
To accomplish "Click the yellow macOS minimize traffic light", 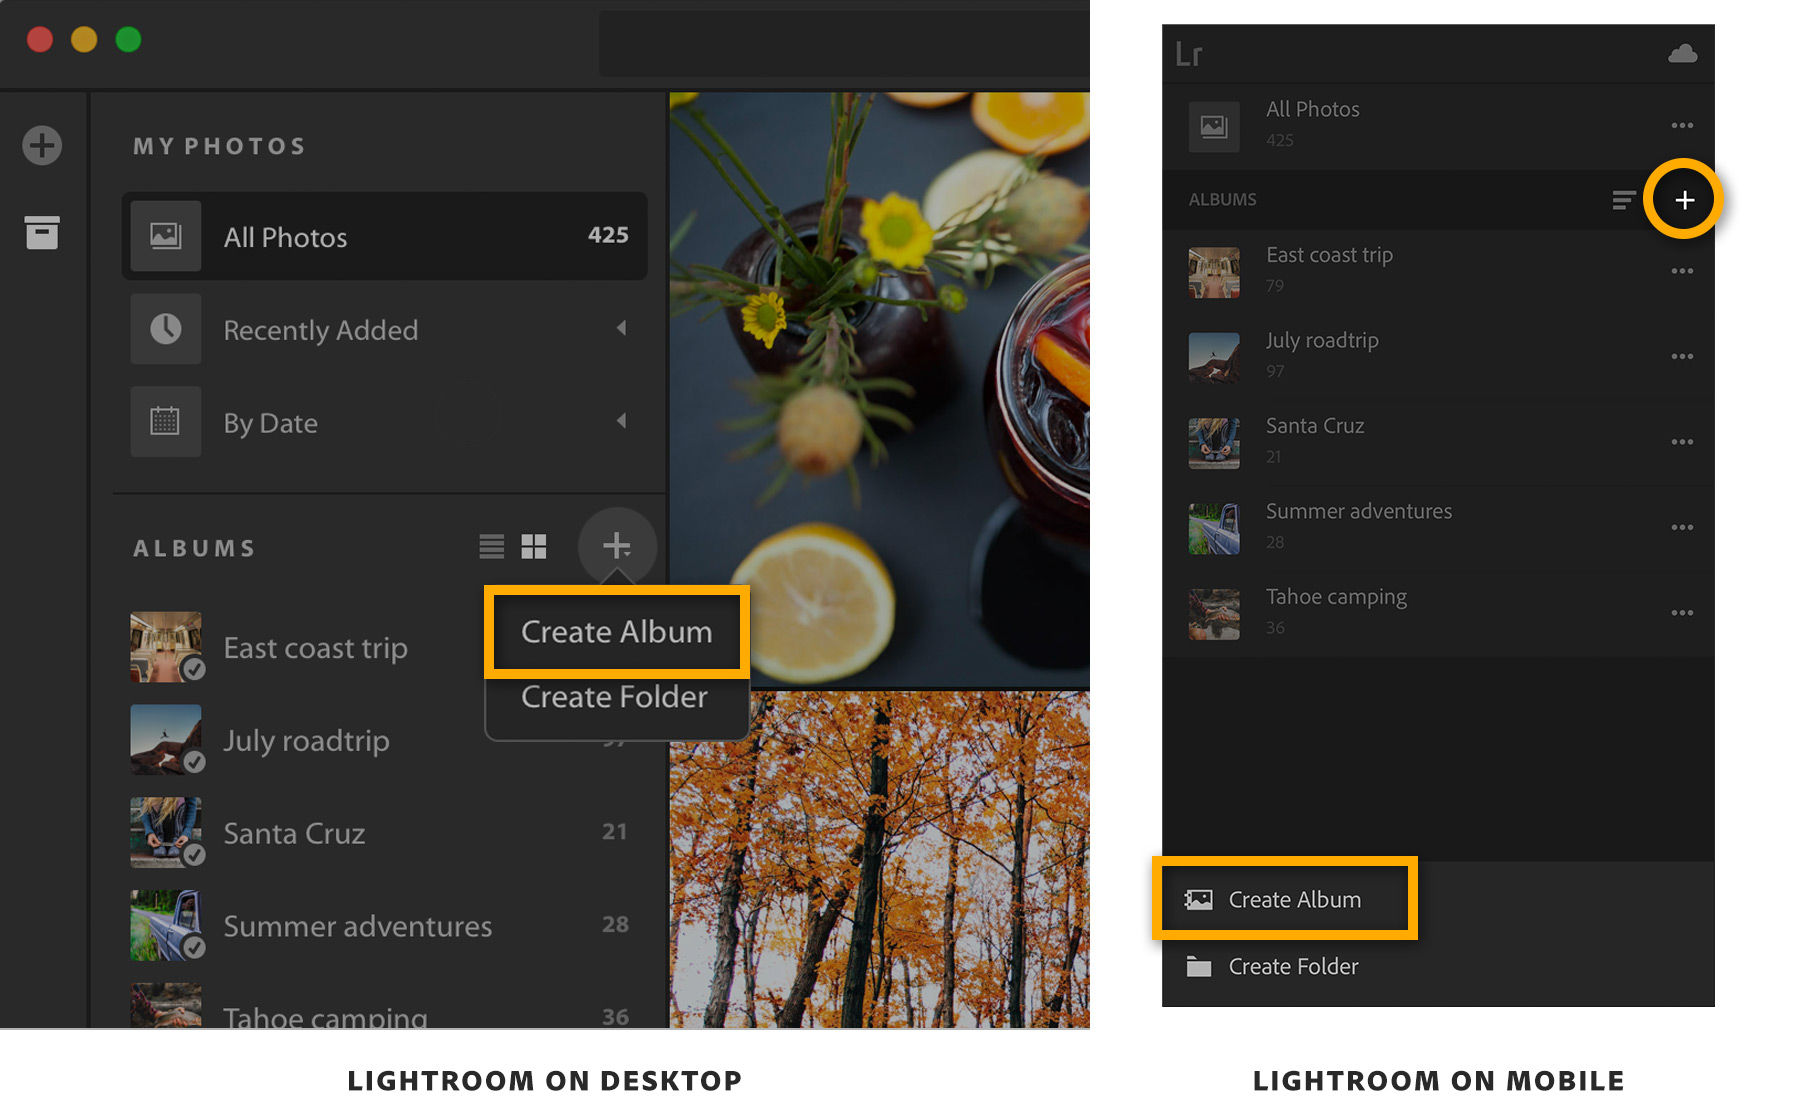I will tap(84, 40).
